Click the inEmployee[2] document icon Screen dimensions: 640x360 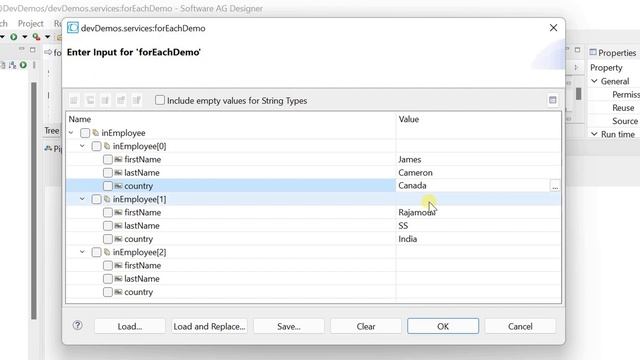point(107,252)
